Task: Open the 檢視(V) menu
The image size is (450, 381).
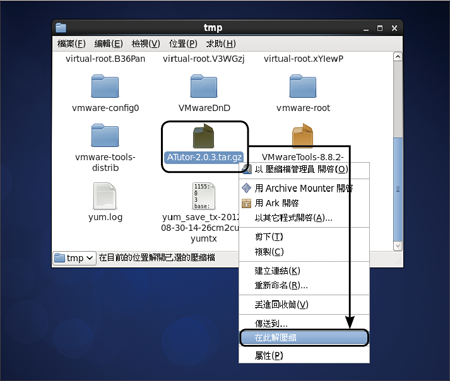Action: [x=146, y=44]
